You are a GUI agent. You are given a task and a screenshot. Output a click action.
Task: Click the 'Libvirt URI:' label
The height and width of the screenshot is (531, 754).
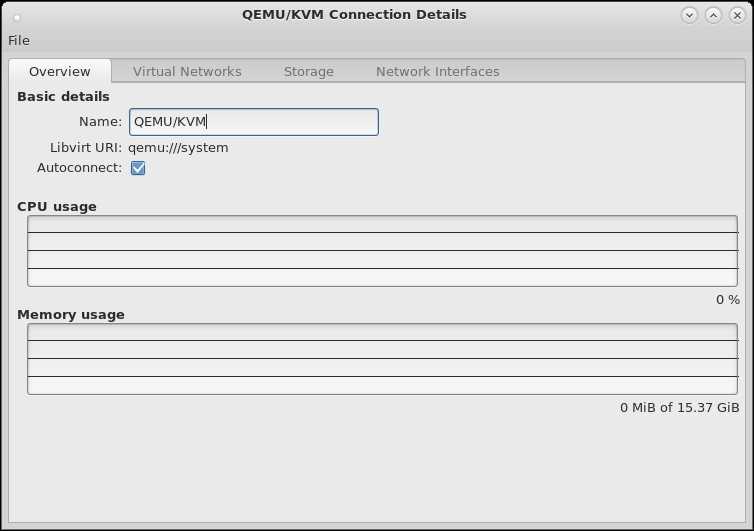pos(86,147)
